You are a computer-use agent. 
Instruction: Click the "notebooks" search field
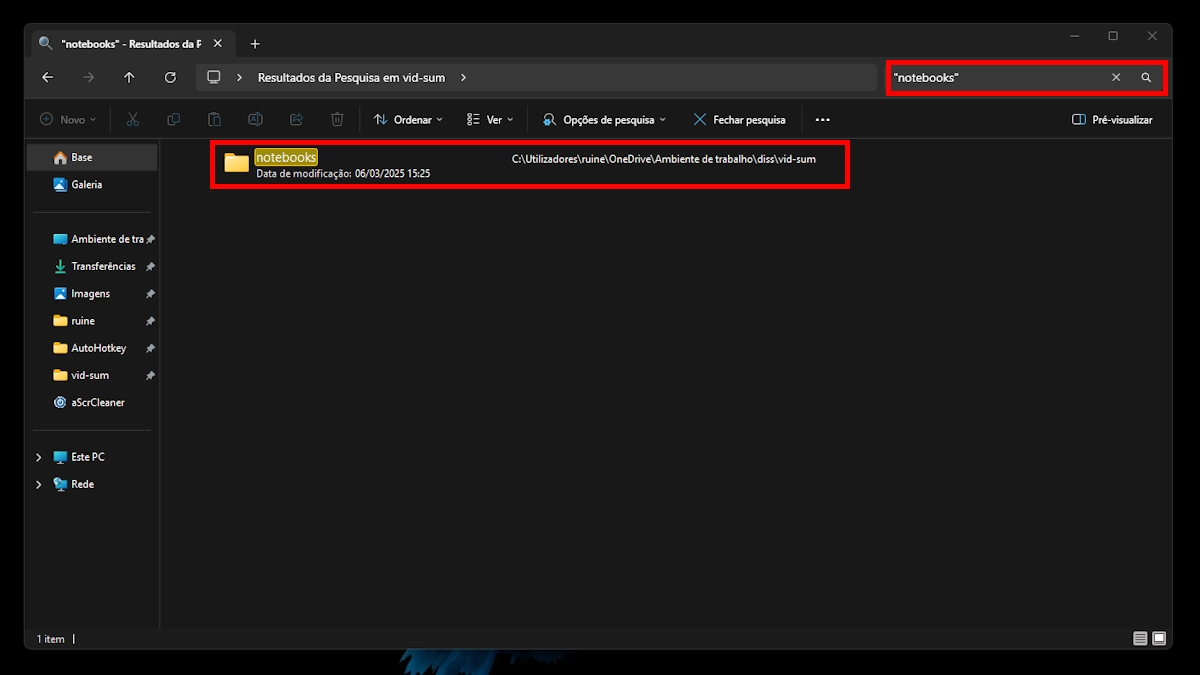point(995,78)
